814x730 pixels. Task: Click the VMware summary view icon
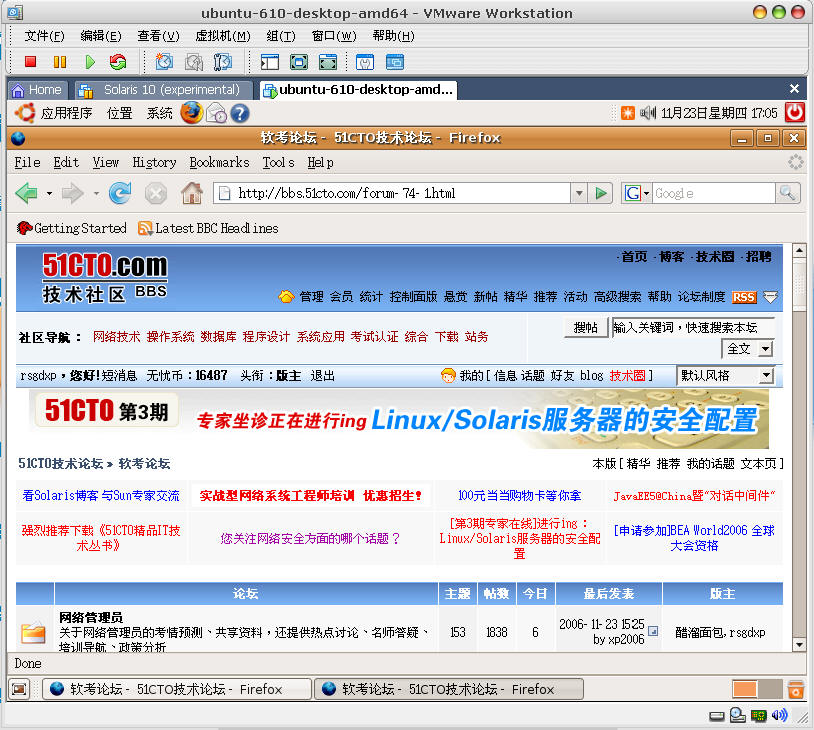(365, 62)
